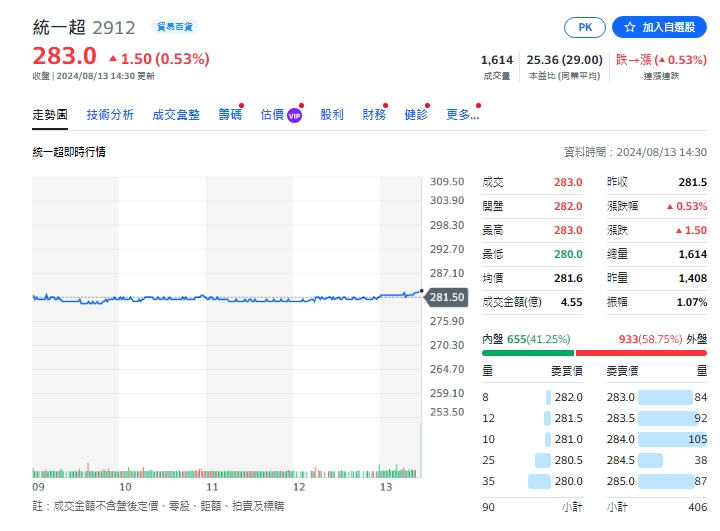Screen dimensions: 720x531
Task: Click the 25.36 (29.00) 本益比 value
Action: pyautogui.click(x=564, y=60)
